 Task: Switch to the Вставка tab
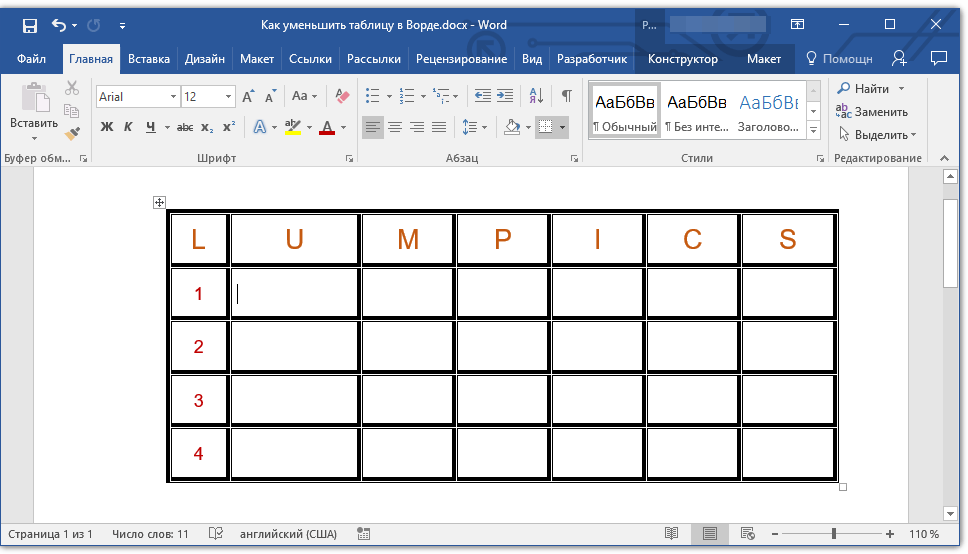click(x=149, y=59)
